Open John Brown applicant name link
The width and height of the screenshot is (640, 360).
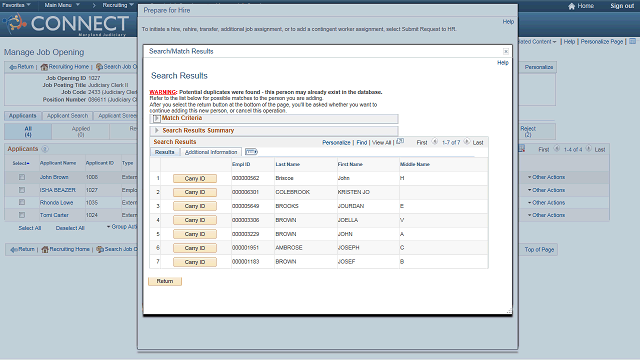tap(54, 177)
